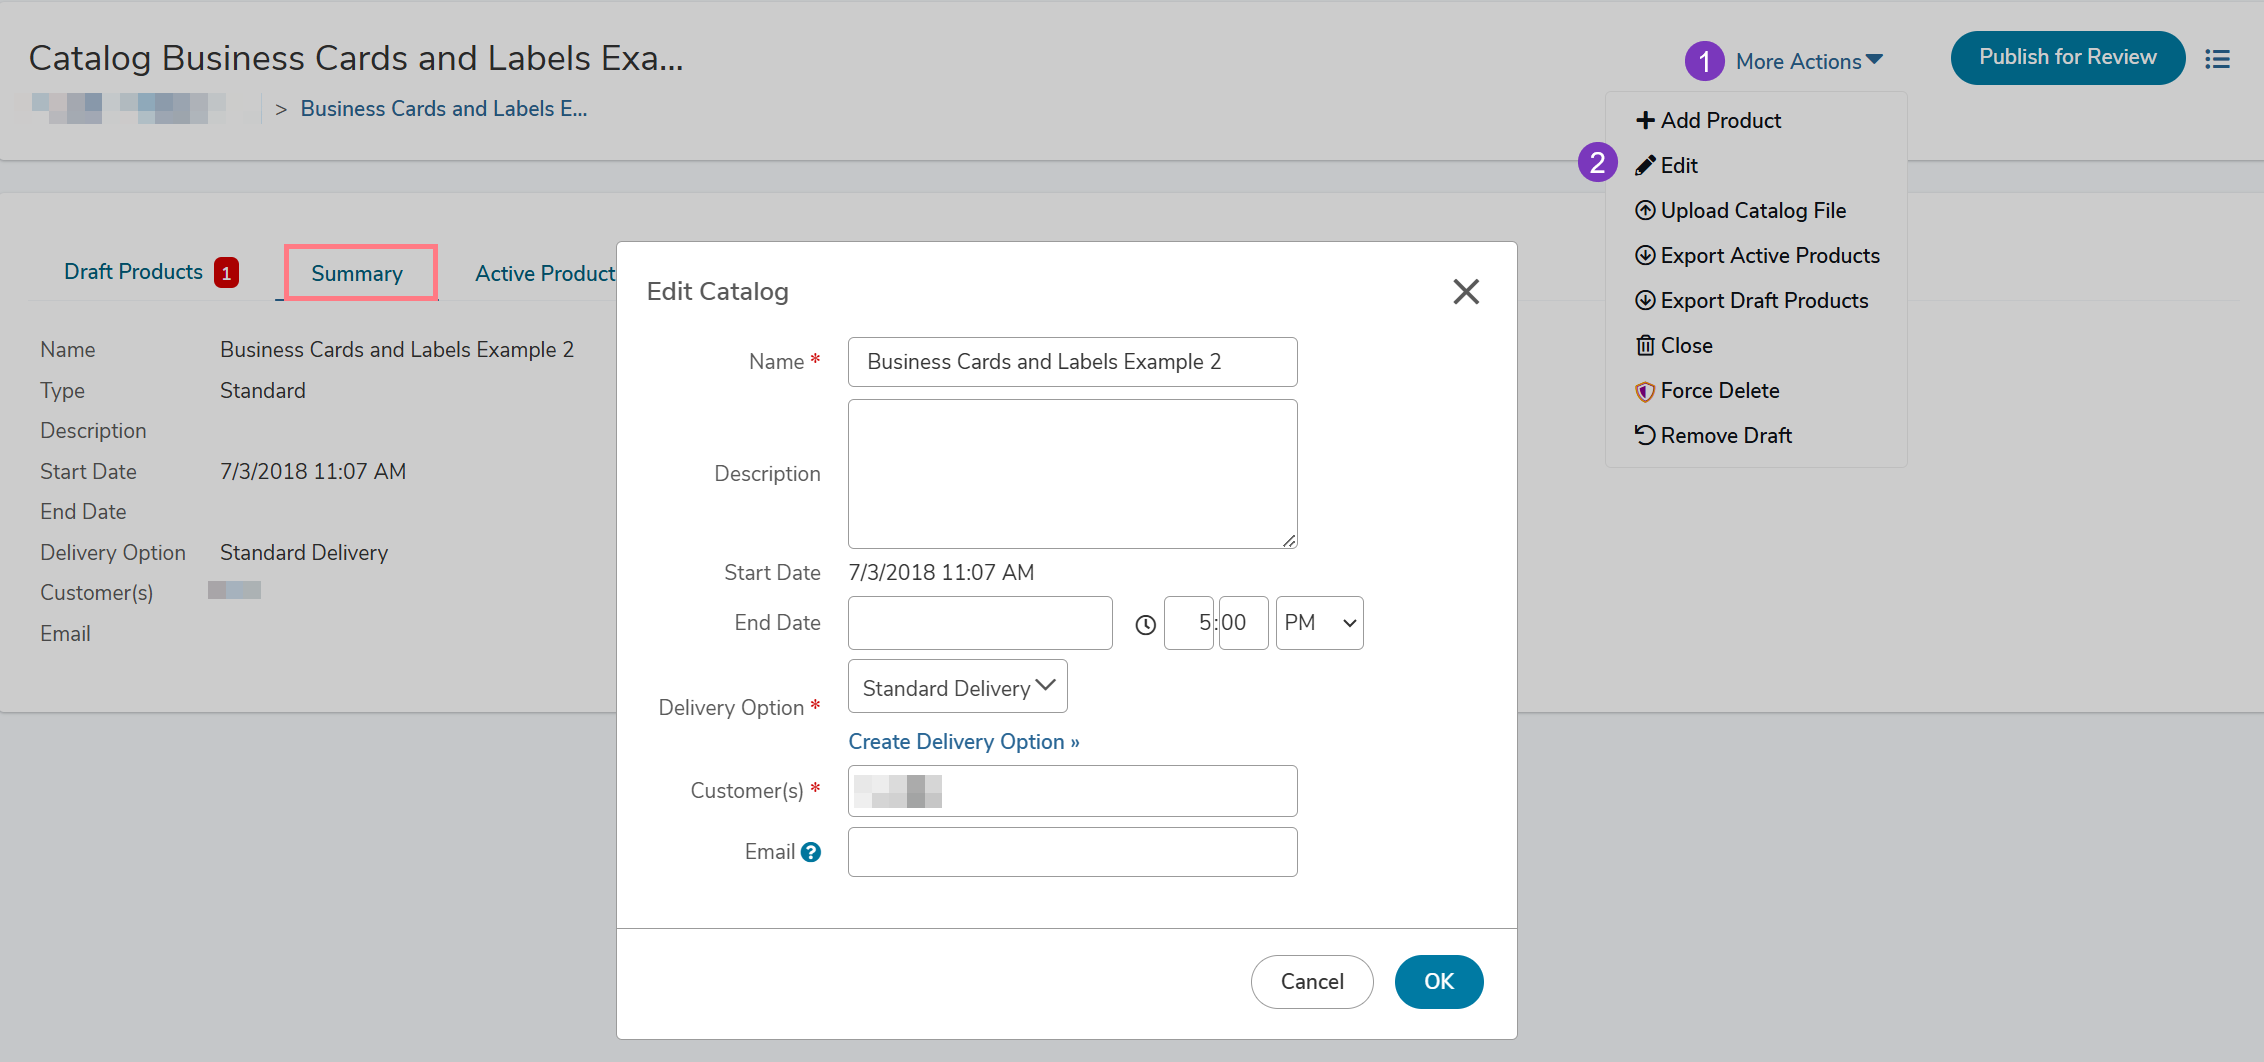The image size is (2264, 1062).
Task: Open the Standard Delivery dropdown
Action: coord(957,687)
